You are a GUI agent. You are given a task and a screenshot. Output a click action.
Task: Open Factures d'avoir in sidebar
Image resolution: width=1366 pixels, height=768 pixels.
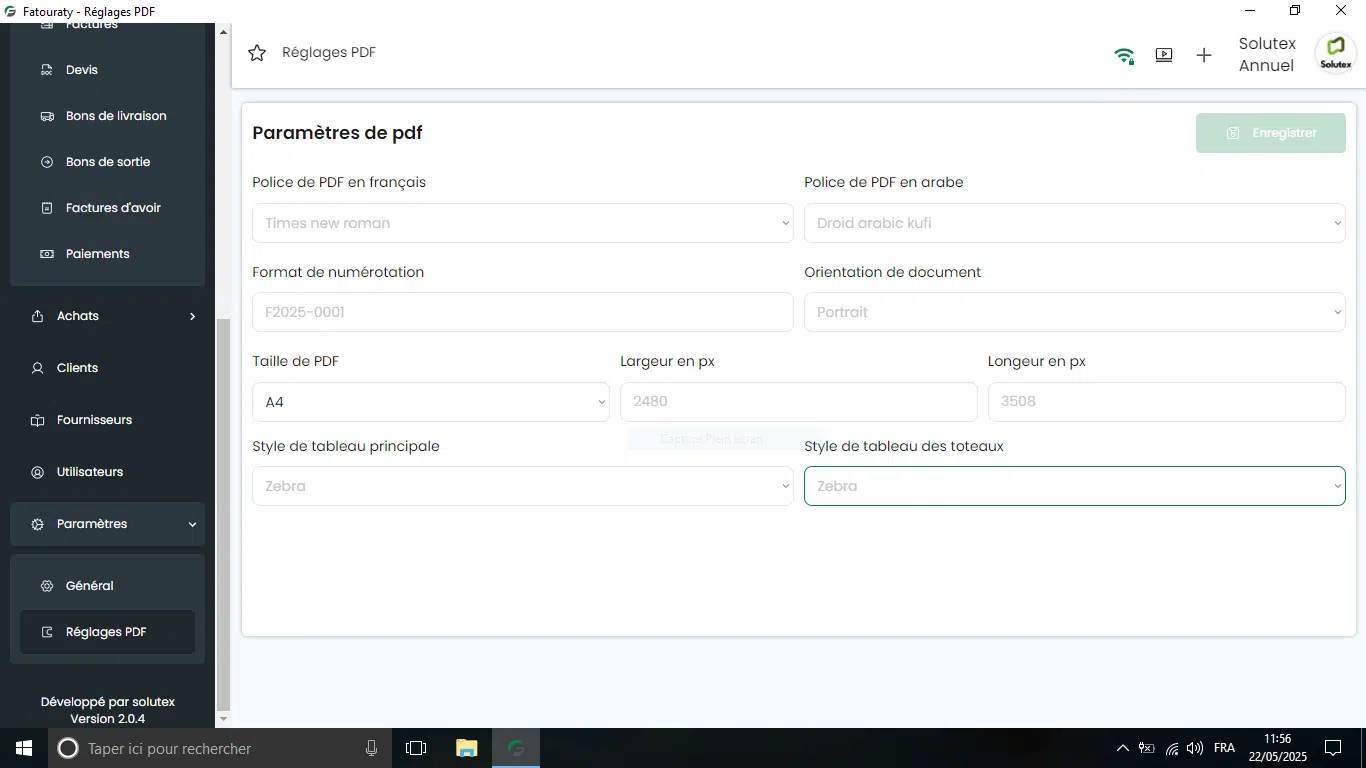click(113, 208)
